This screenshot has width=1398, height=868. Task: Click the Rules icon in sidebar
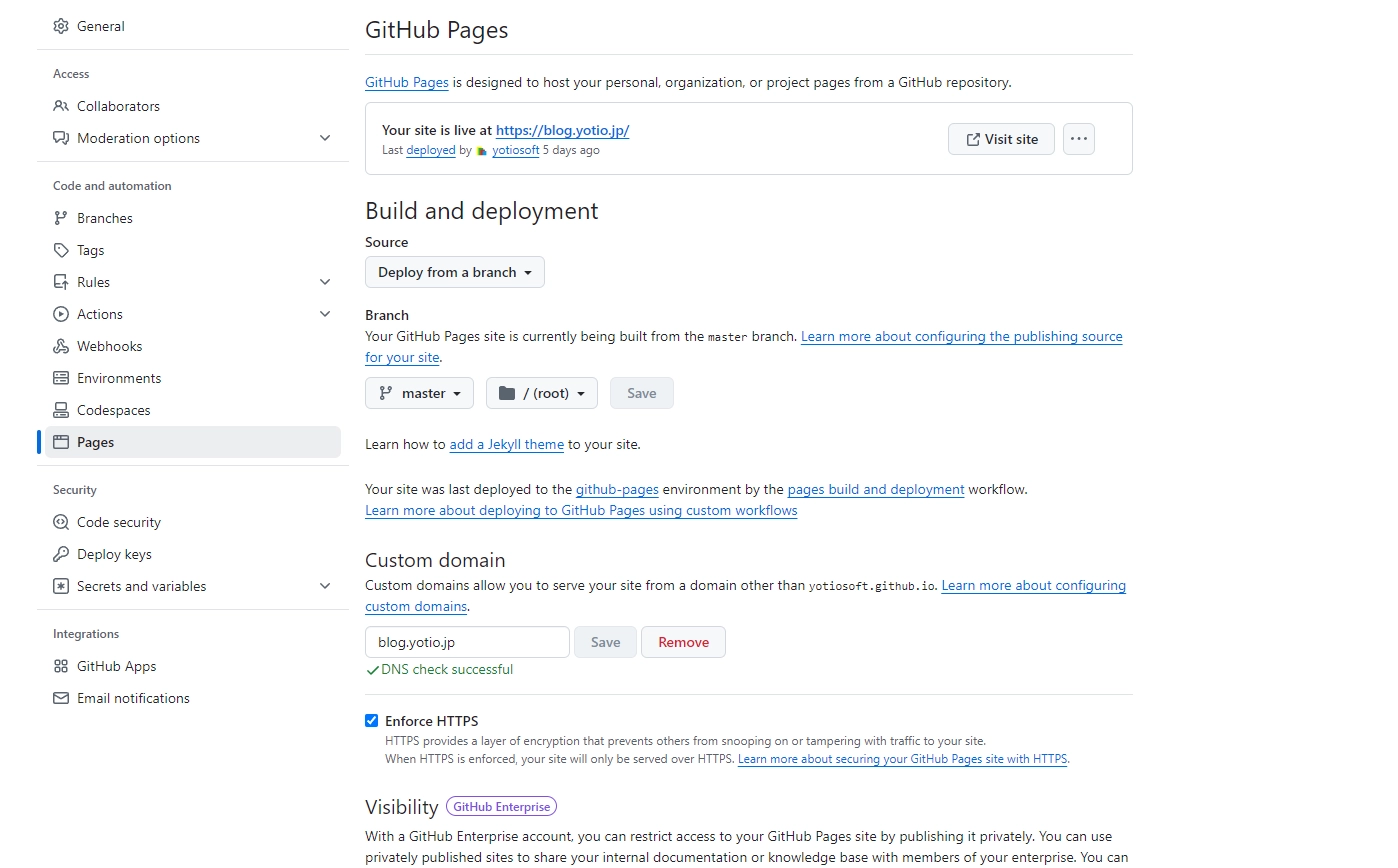(61, 282)
